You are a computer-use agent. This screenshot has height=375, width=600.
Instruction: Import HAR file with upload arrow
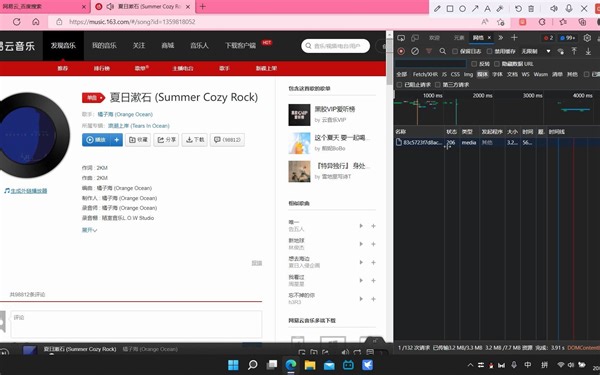point(574,51)
